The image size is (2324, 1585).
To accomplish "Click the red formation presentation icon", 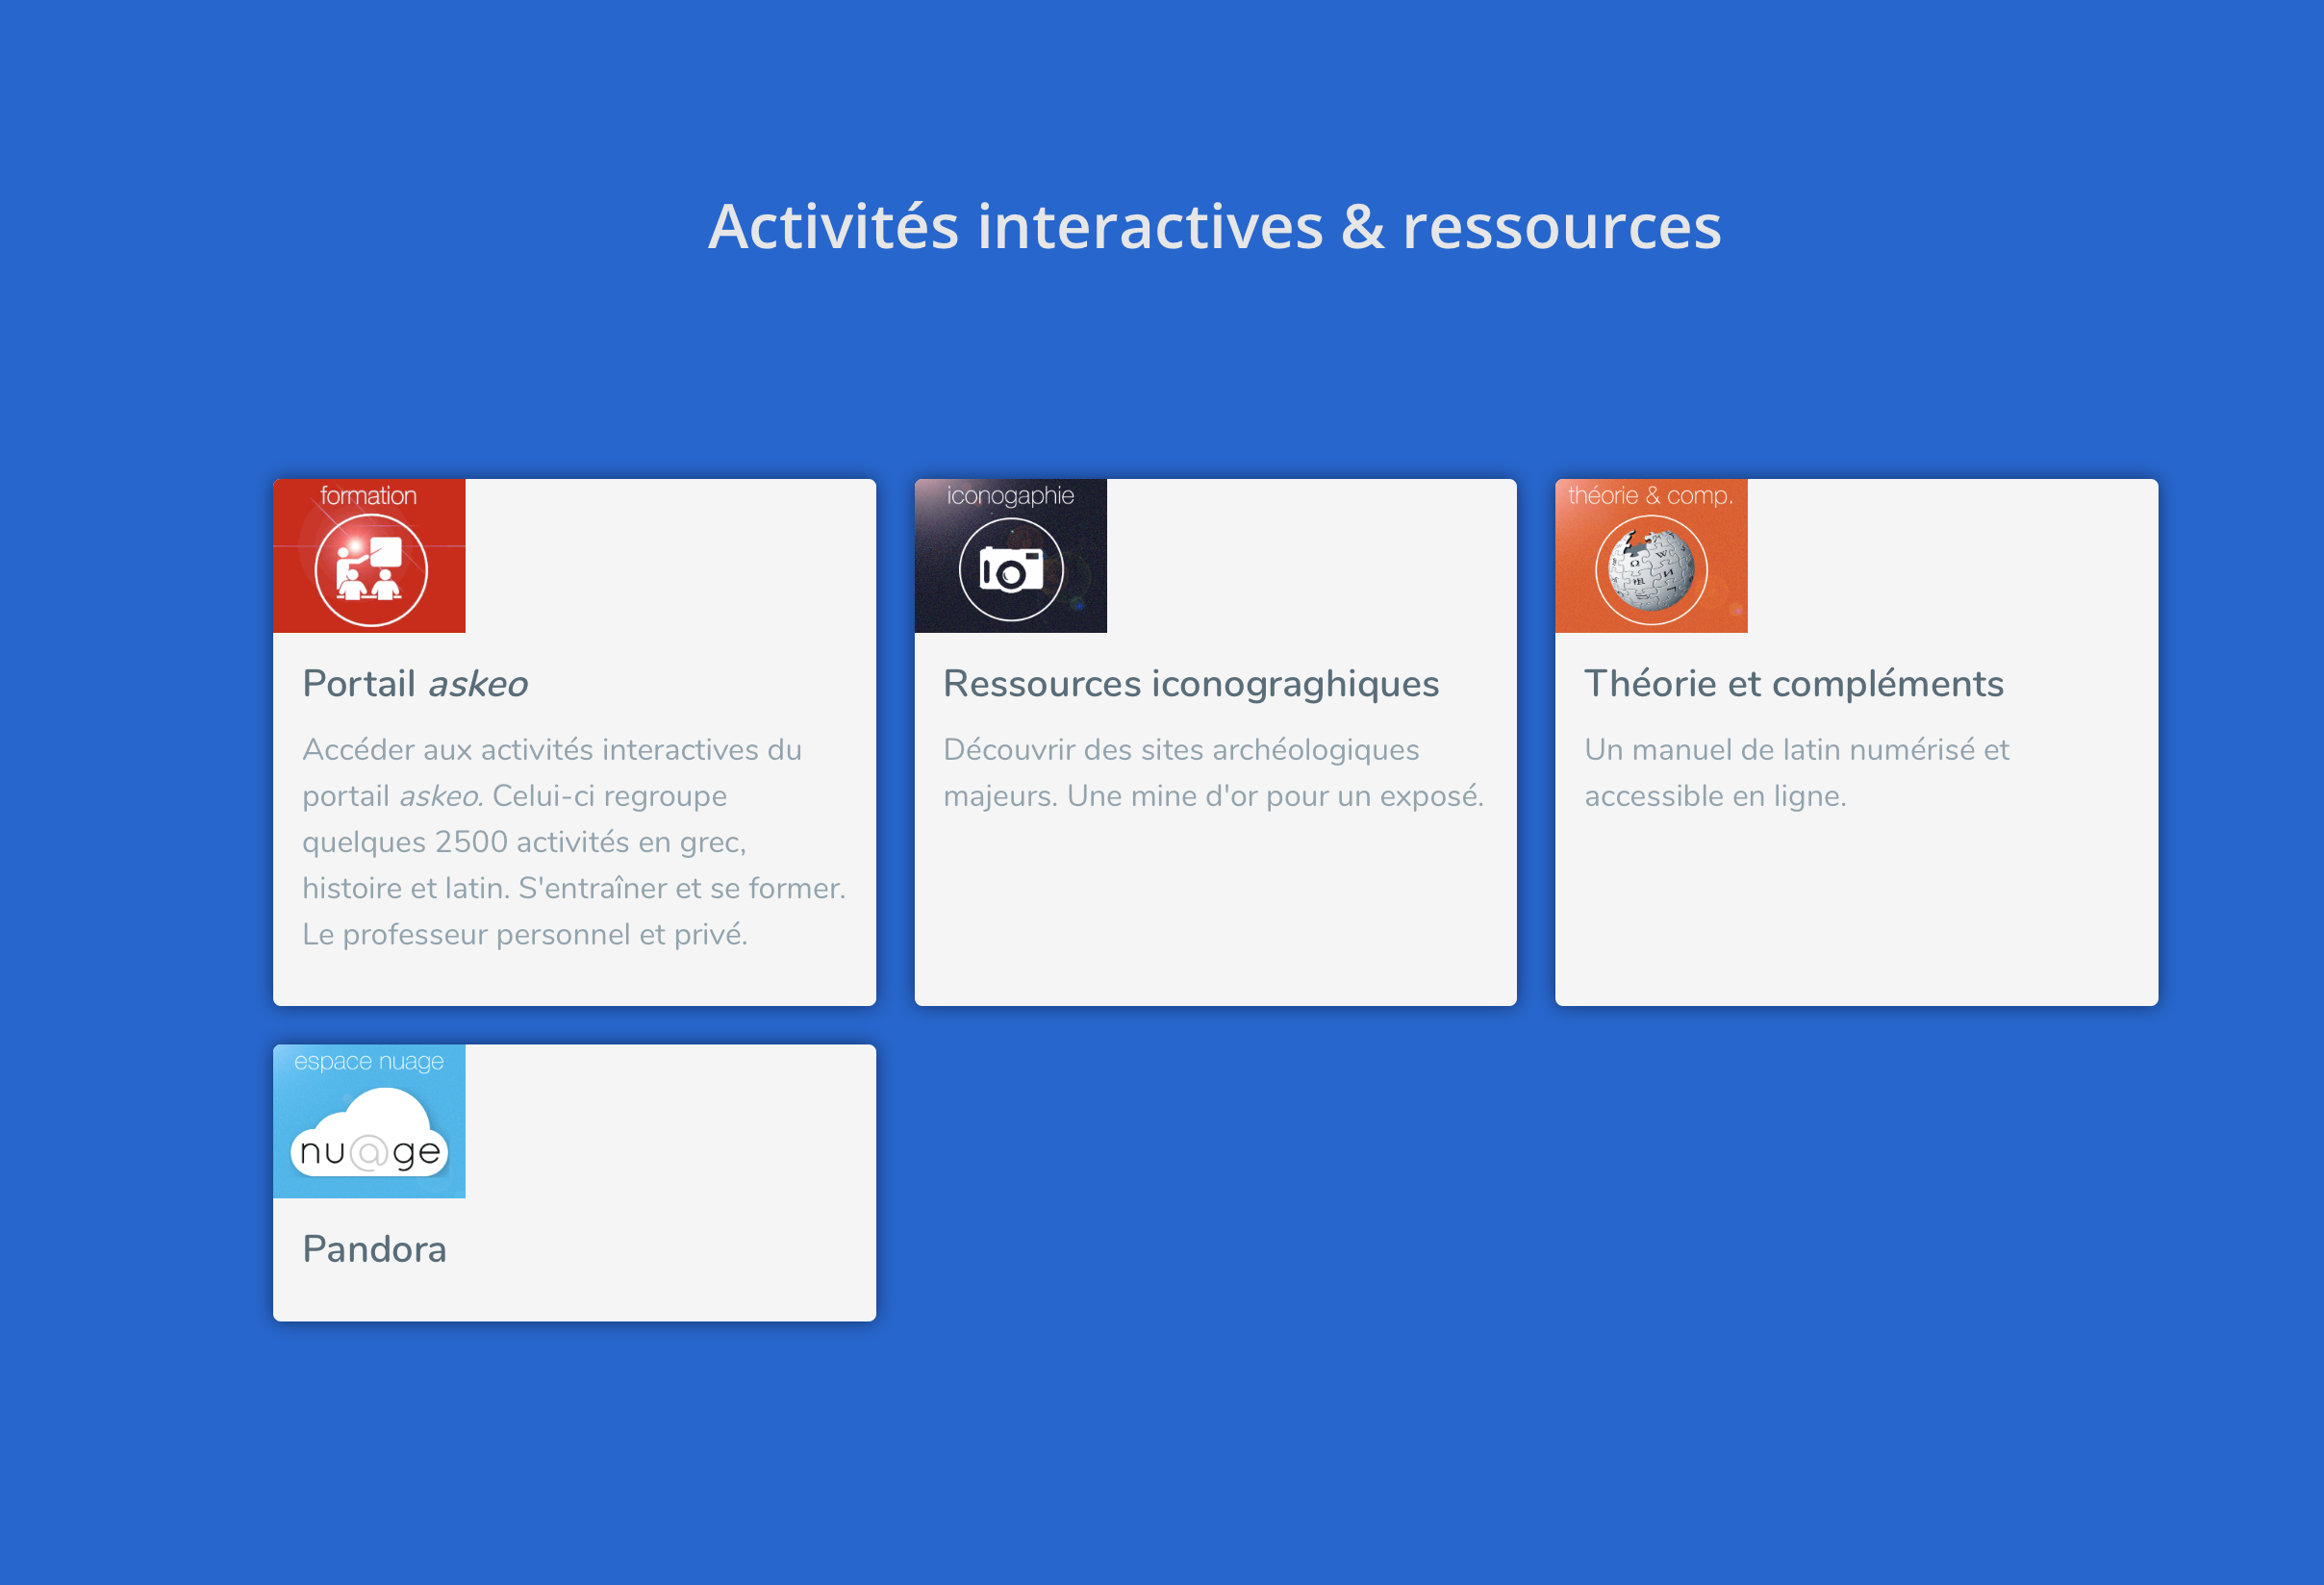I will [370, 570].
